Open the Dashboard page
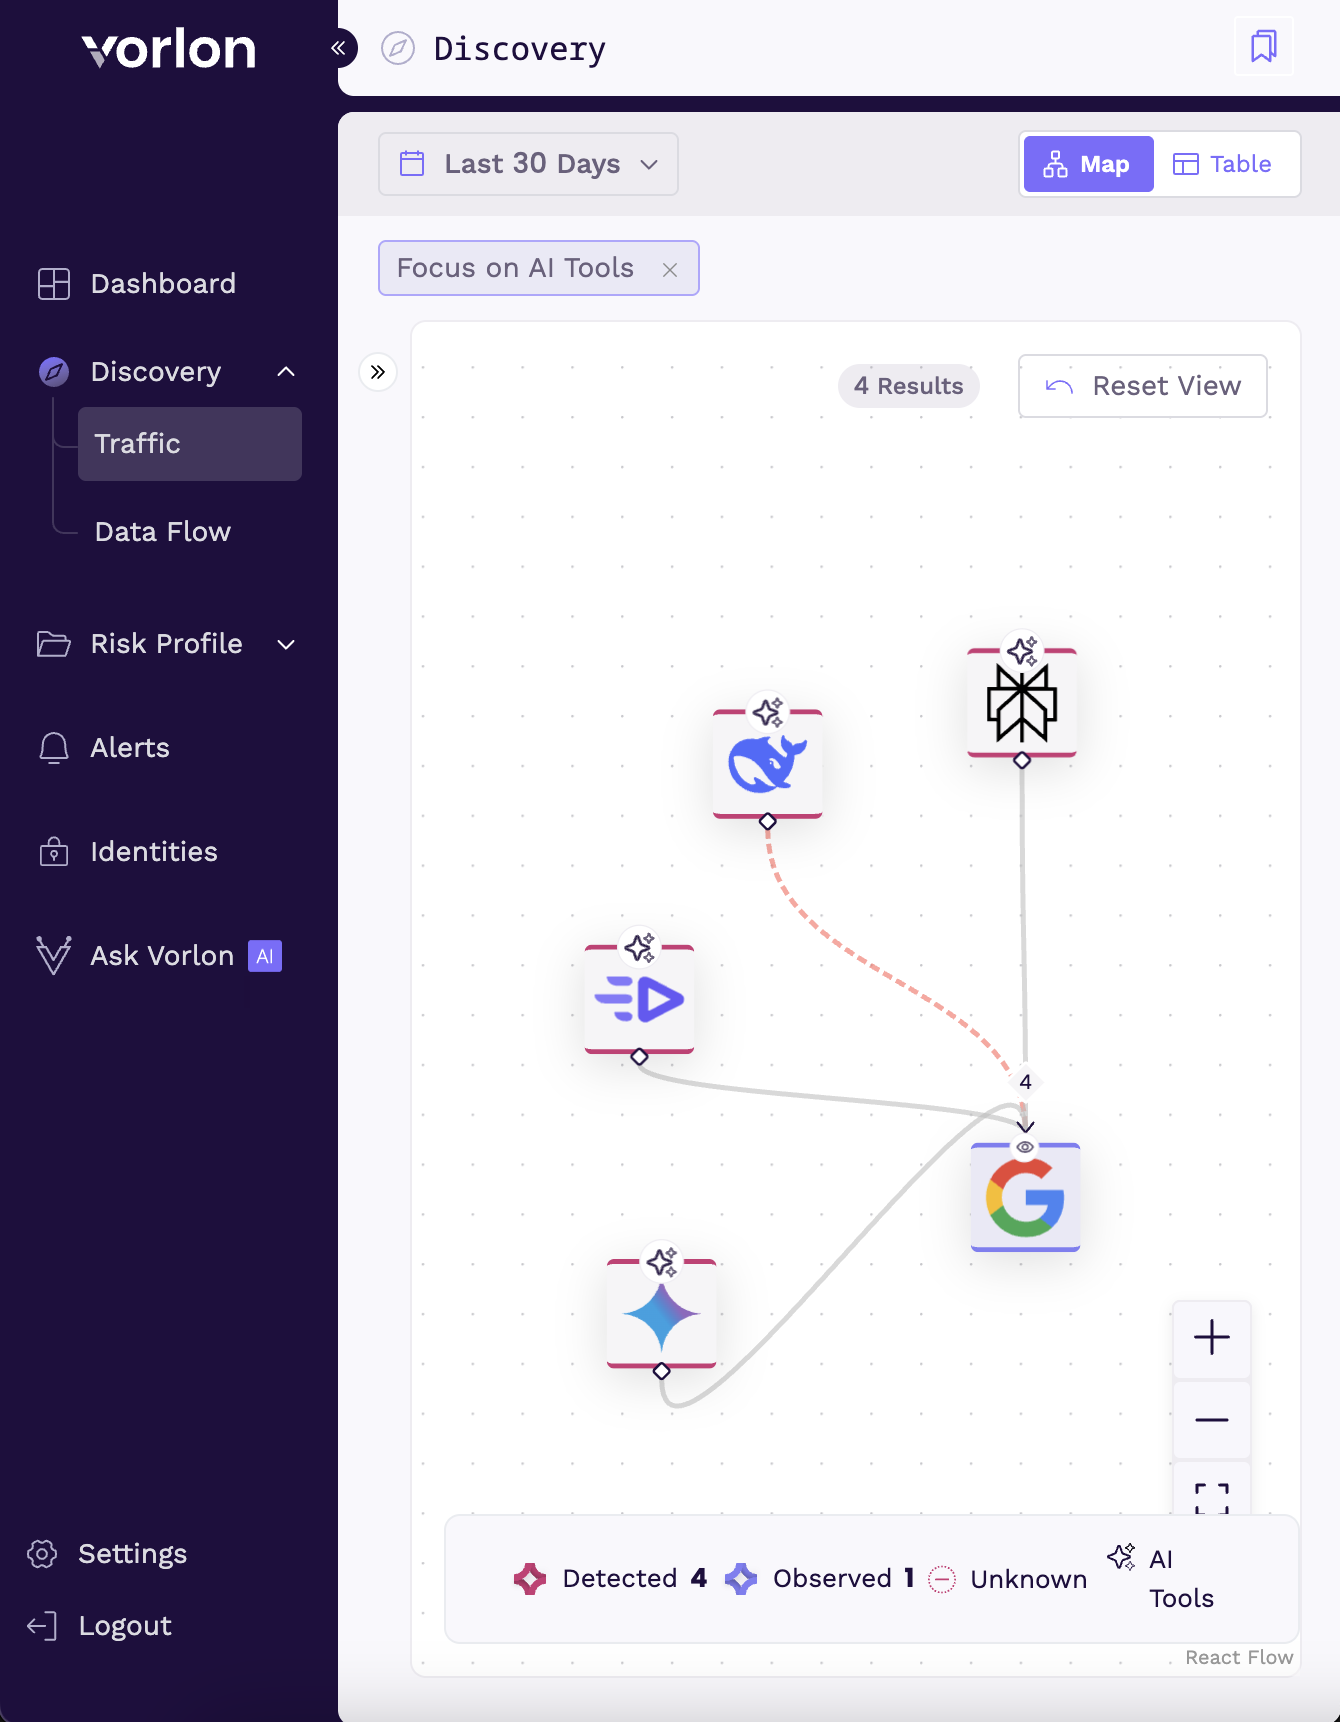Screen dimensions: 1340x1722 tap(163, 284)
